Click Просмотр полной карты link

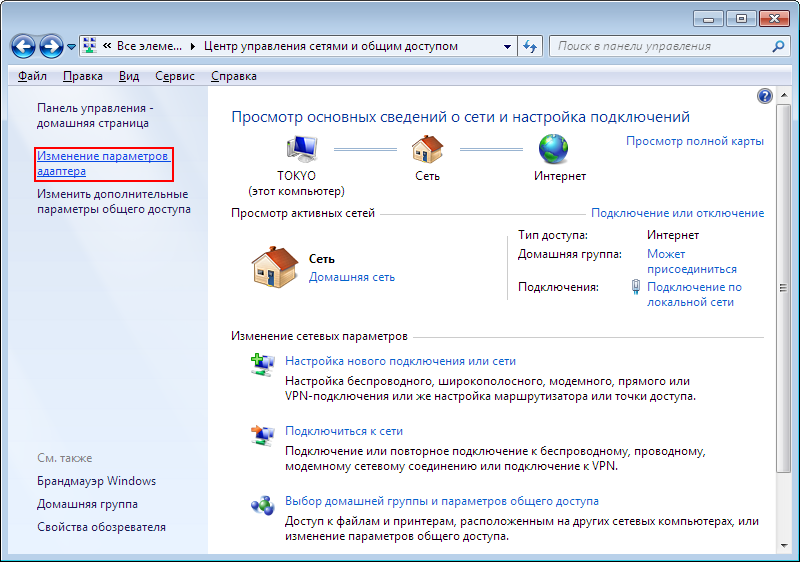(x=694, y=141)
